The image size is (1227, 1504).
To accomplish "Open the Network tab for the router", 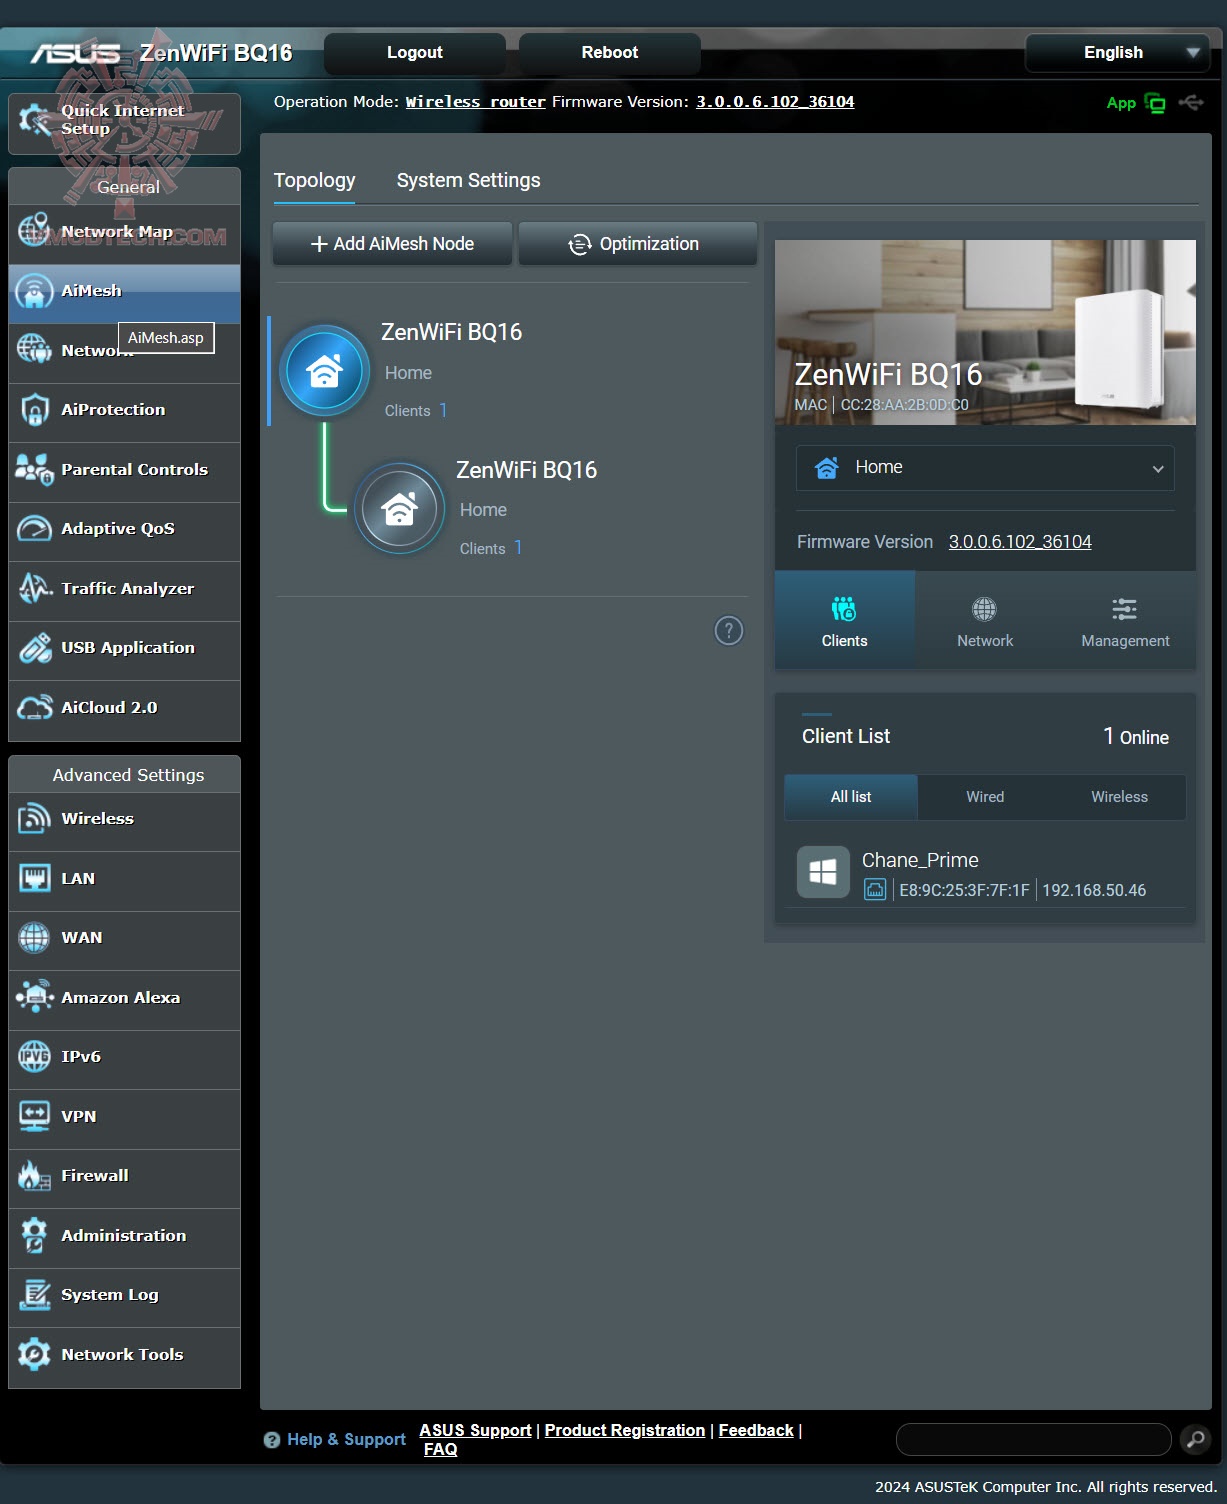I will (x=984, y=620).
